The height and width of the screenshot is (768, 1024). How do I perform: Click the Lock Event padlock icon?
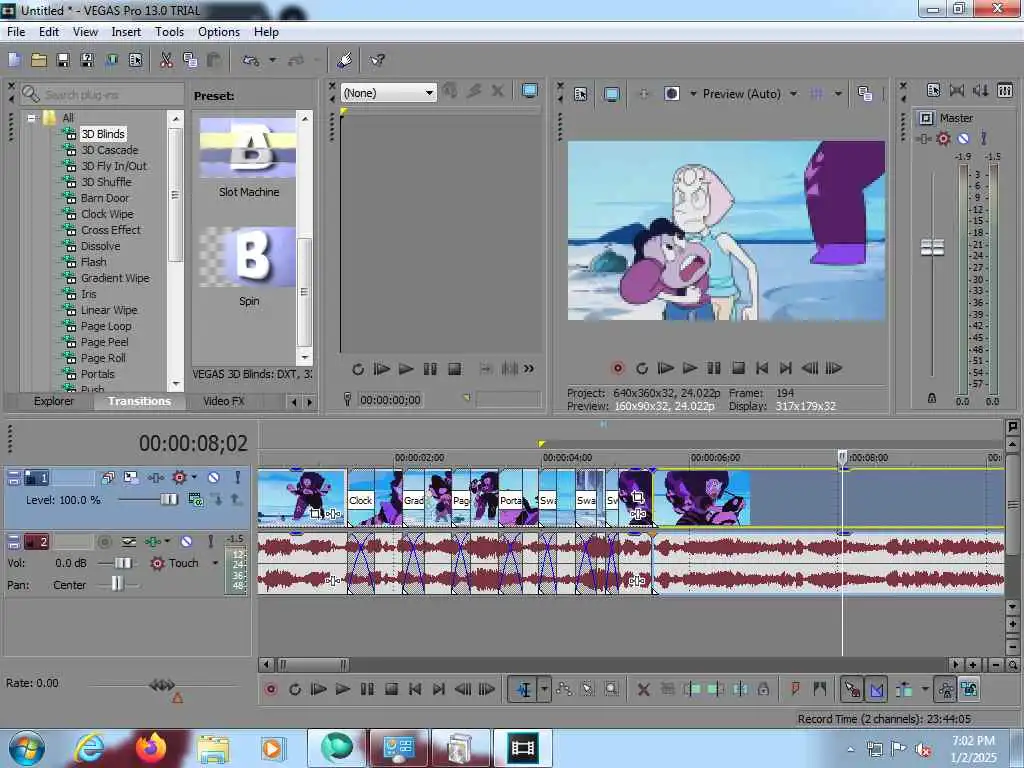click(x=763, y=689)
